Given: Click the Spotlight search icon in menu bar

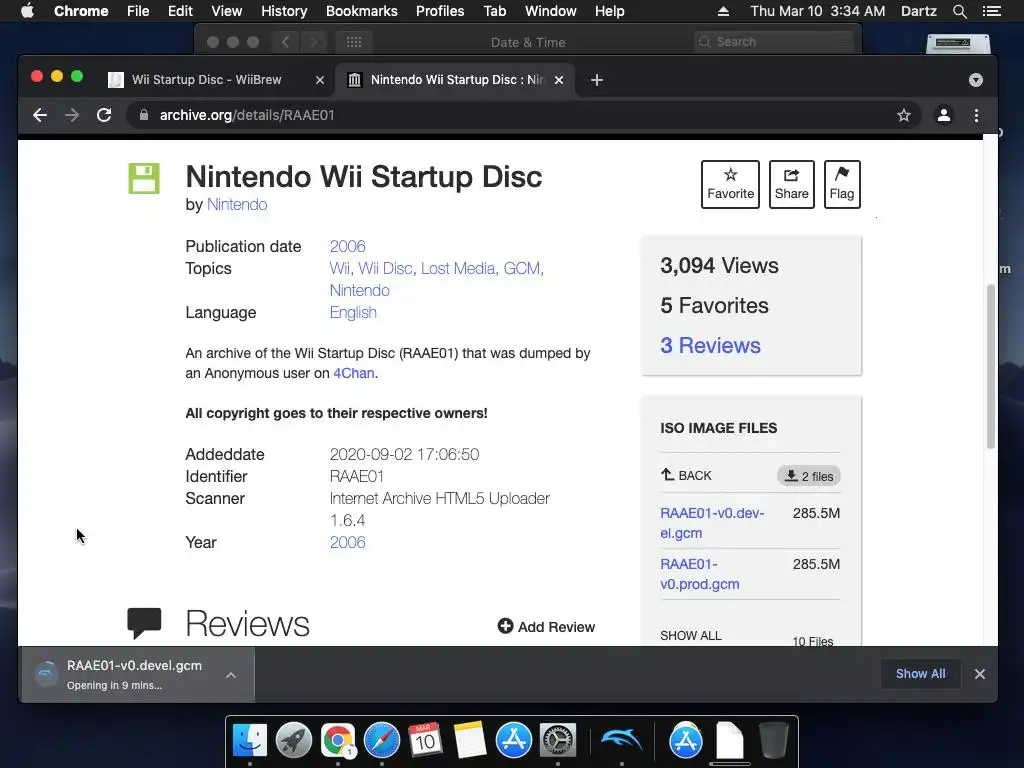Looking at the screenshot, I should tap(959, 11).
